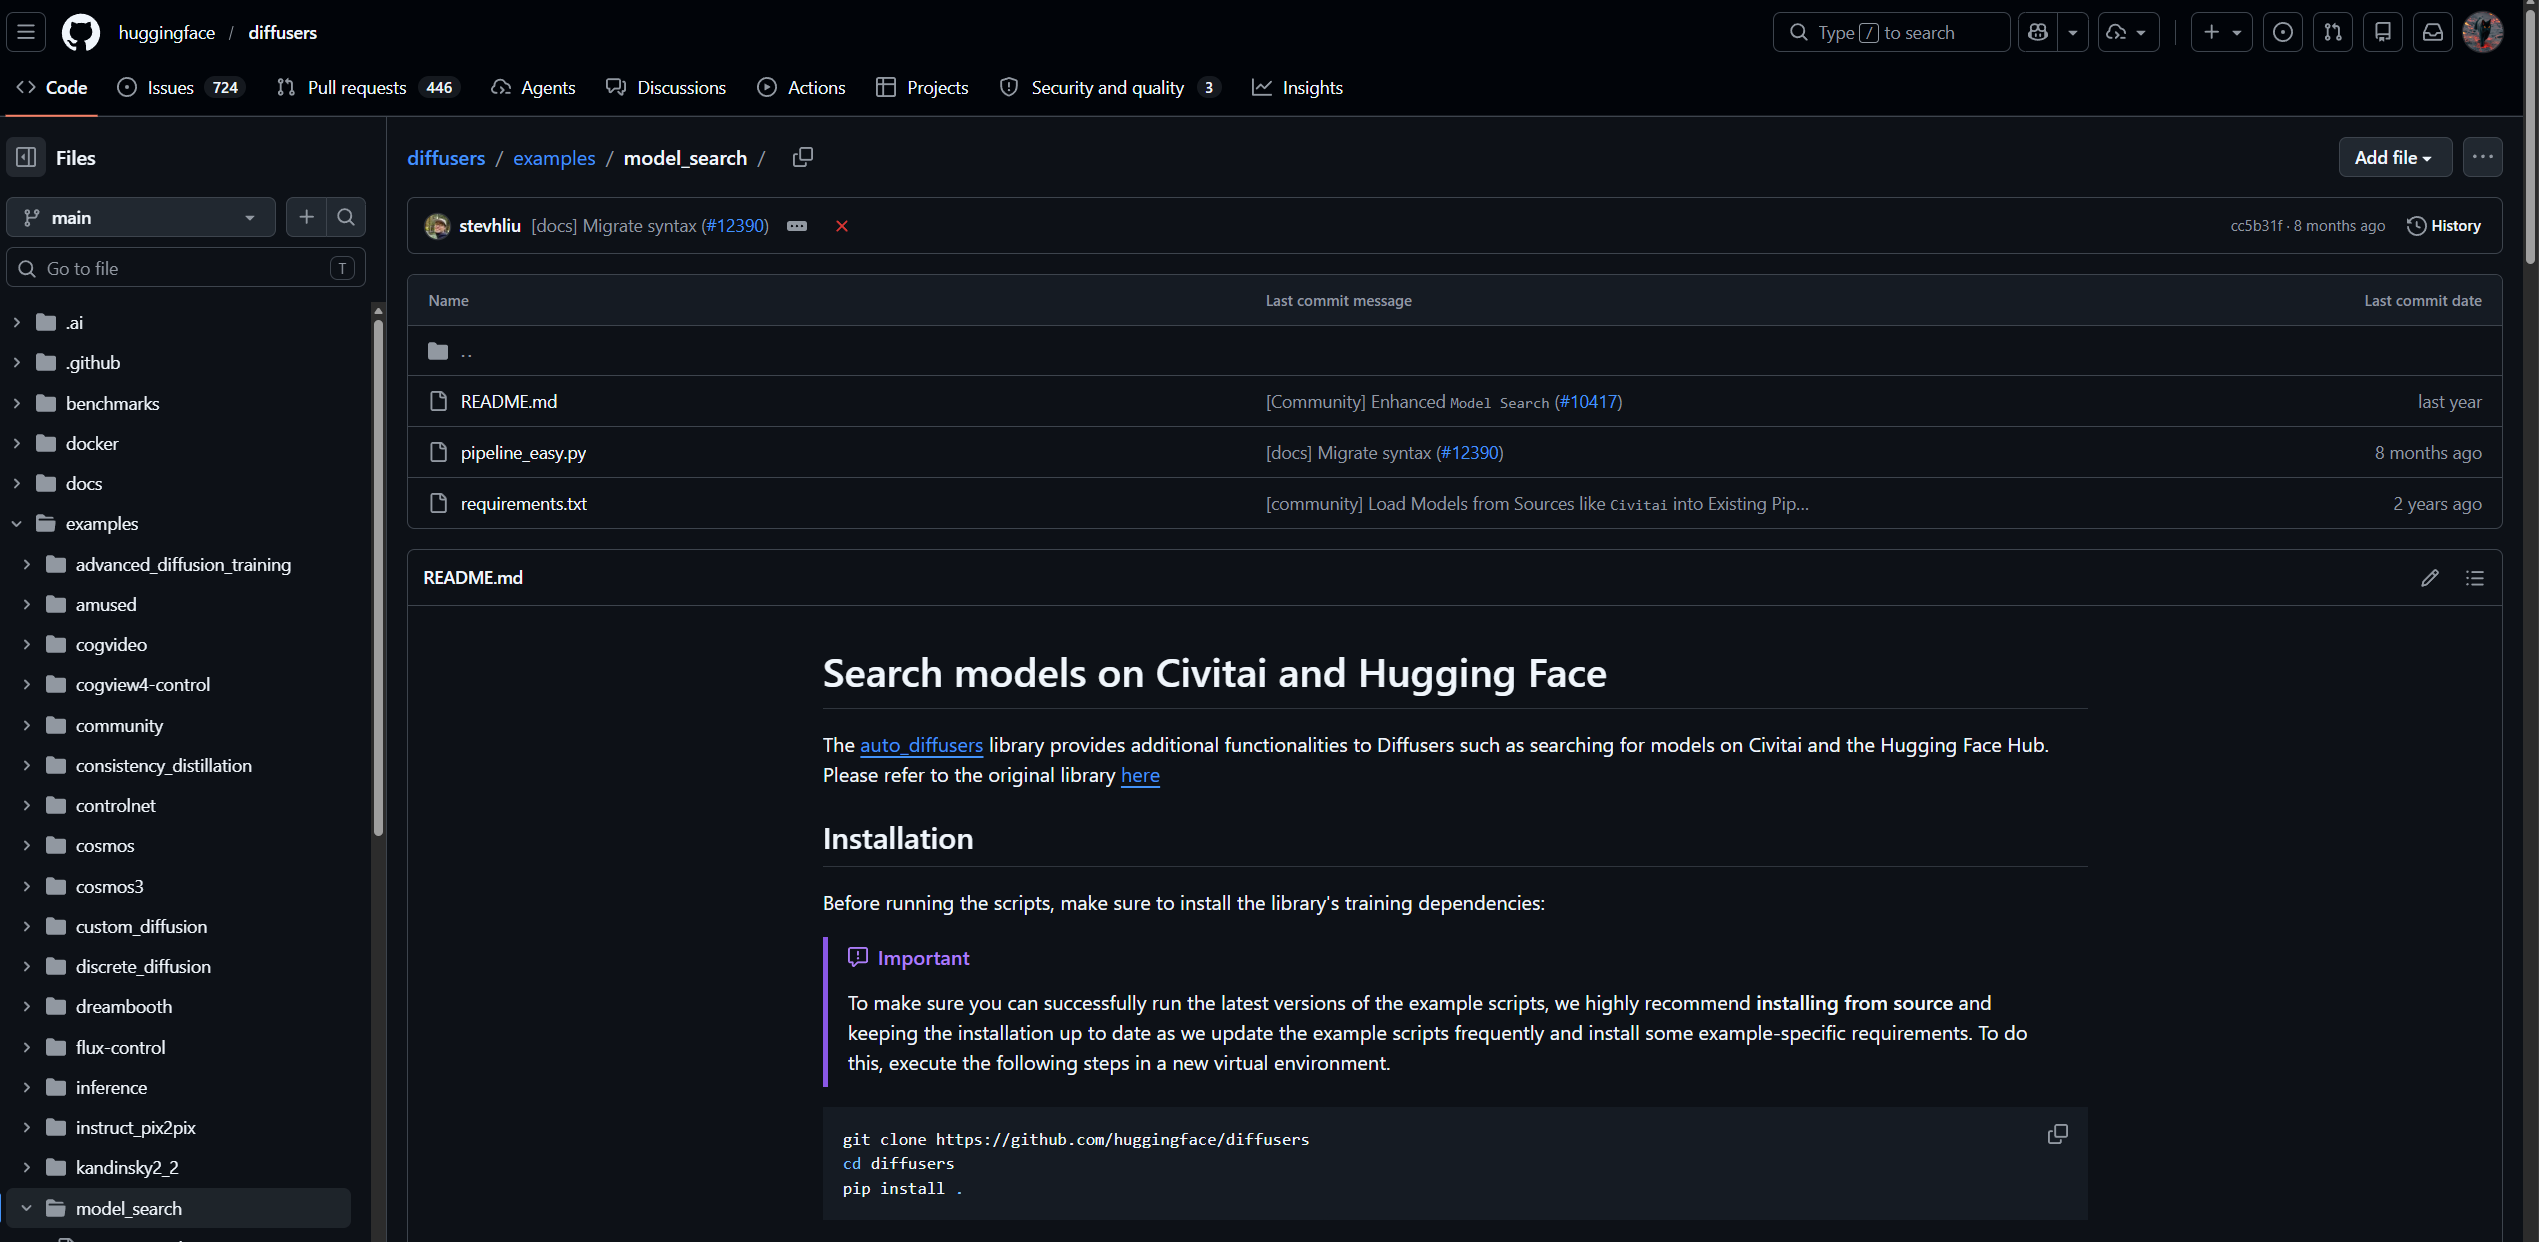Go to GitHub homepage via Octocat logo
2539x1242 pixels.
(80, 32)
